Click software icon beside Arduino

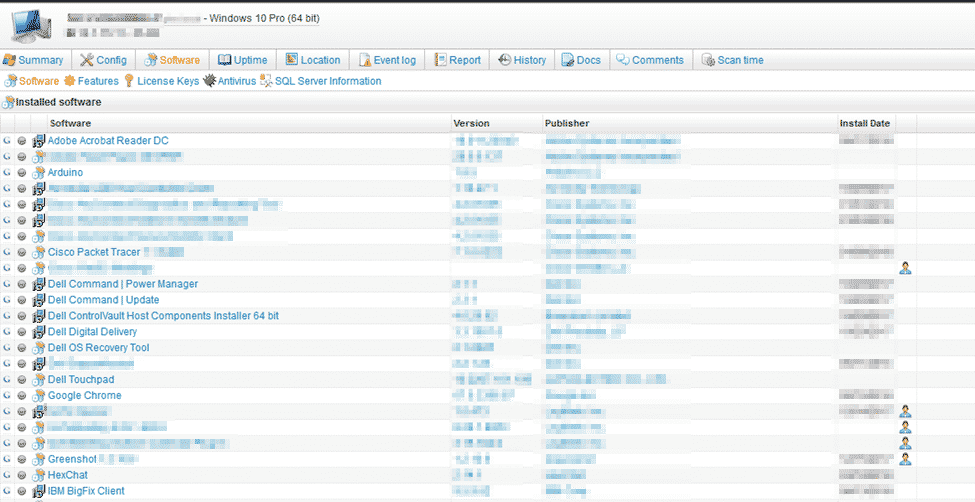[x=39, y=173]
